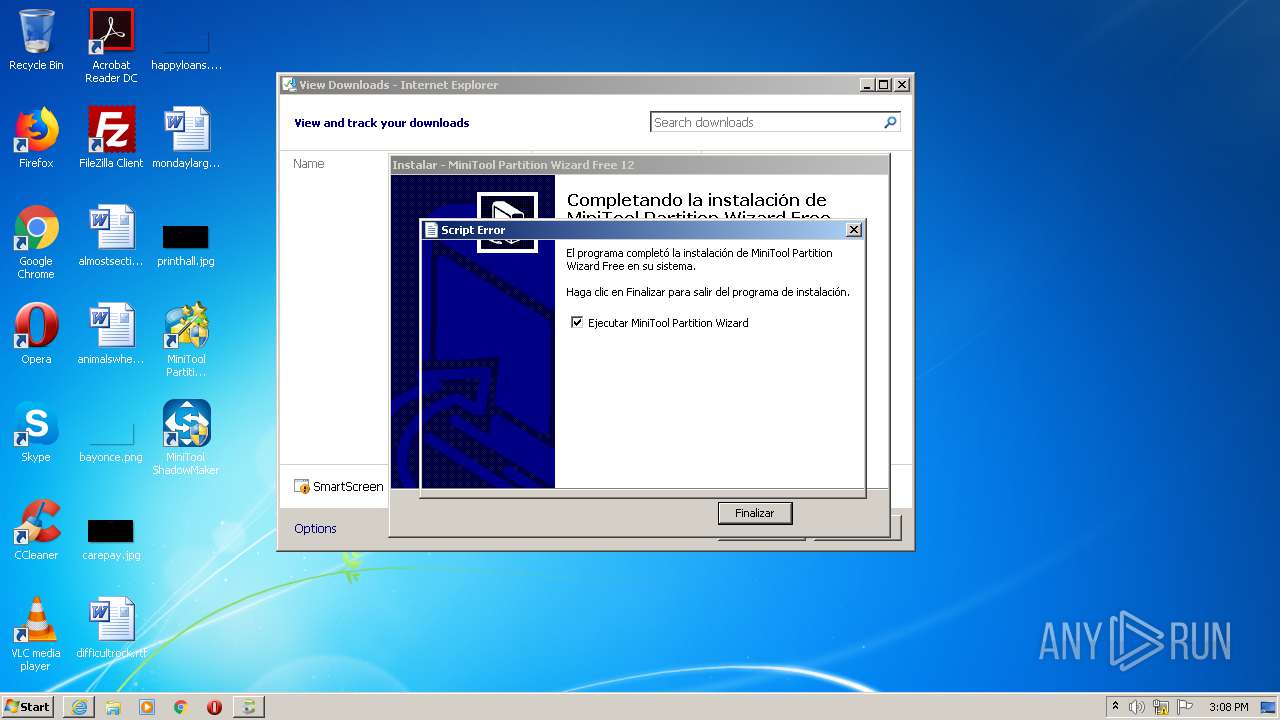This screenshot has width=1280, height=720.
Task: Select the mondaylarg document icon
Action: click(186, 137)
